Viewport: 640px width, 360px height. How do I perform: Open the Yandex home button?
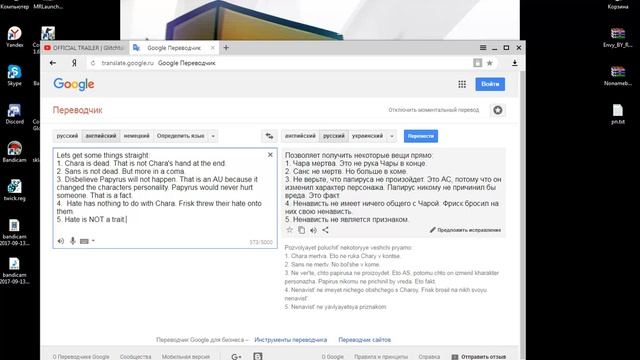pyautogui.click(x=74, y=63)
